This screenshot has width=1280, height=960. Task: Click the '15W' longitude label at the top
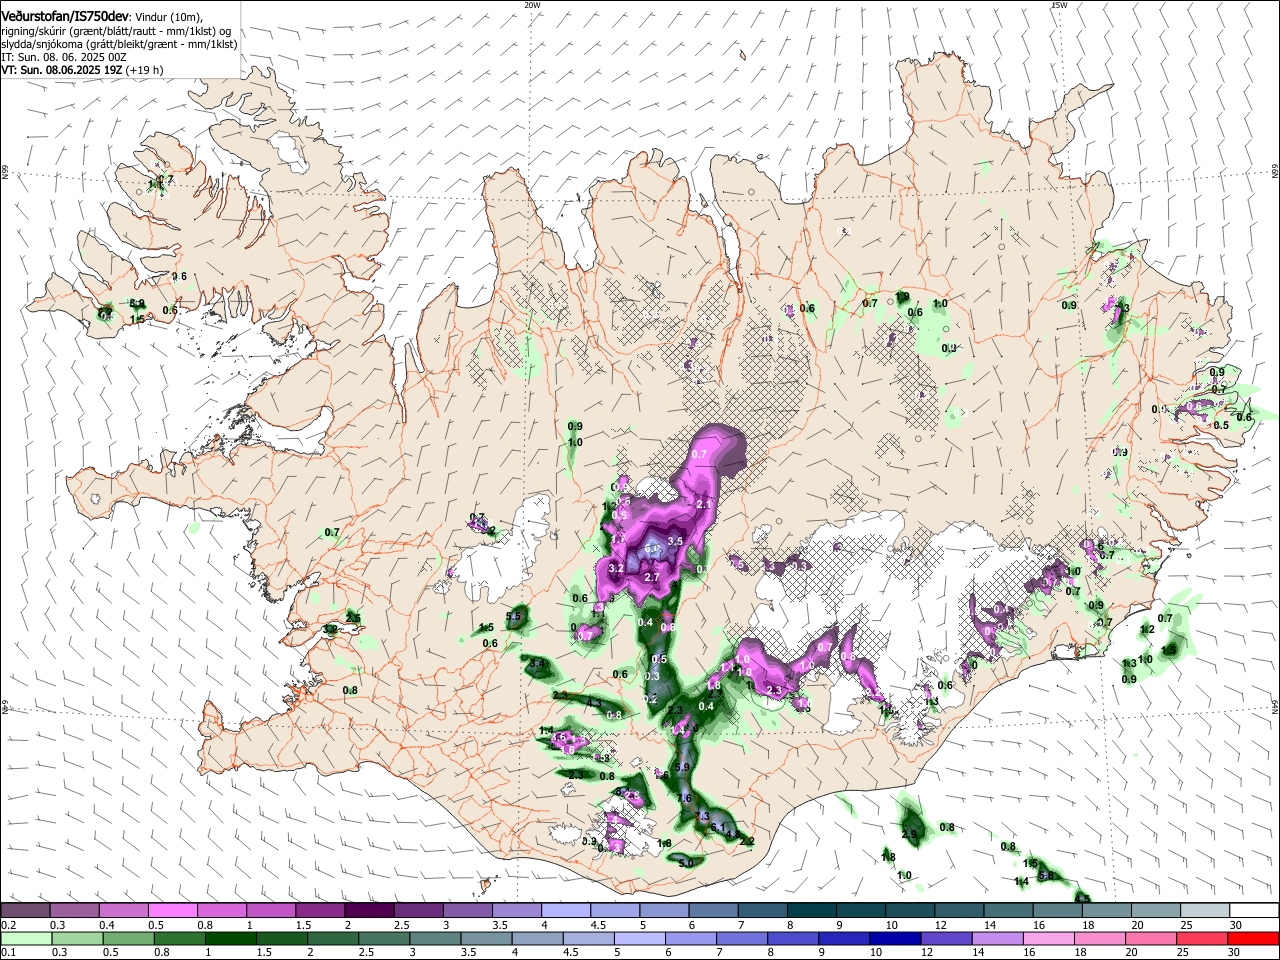coord(1059,5)
